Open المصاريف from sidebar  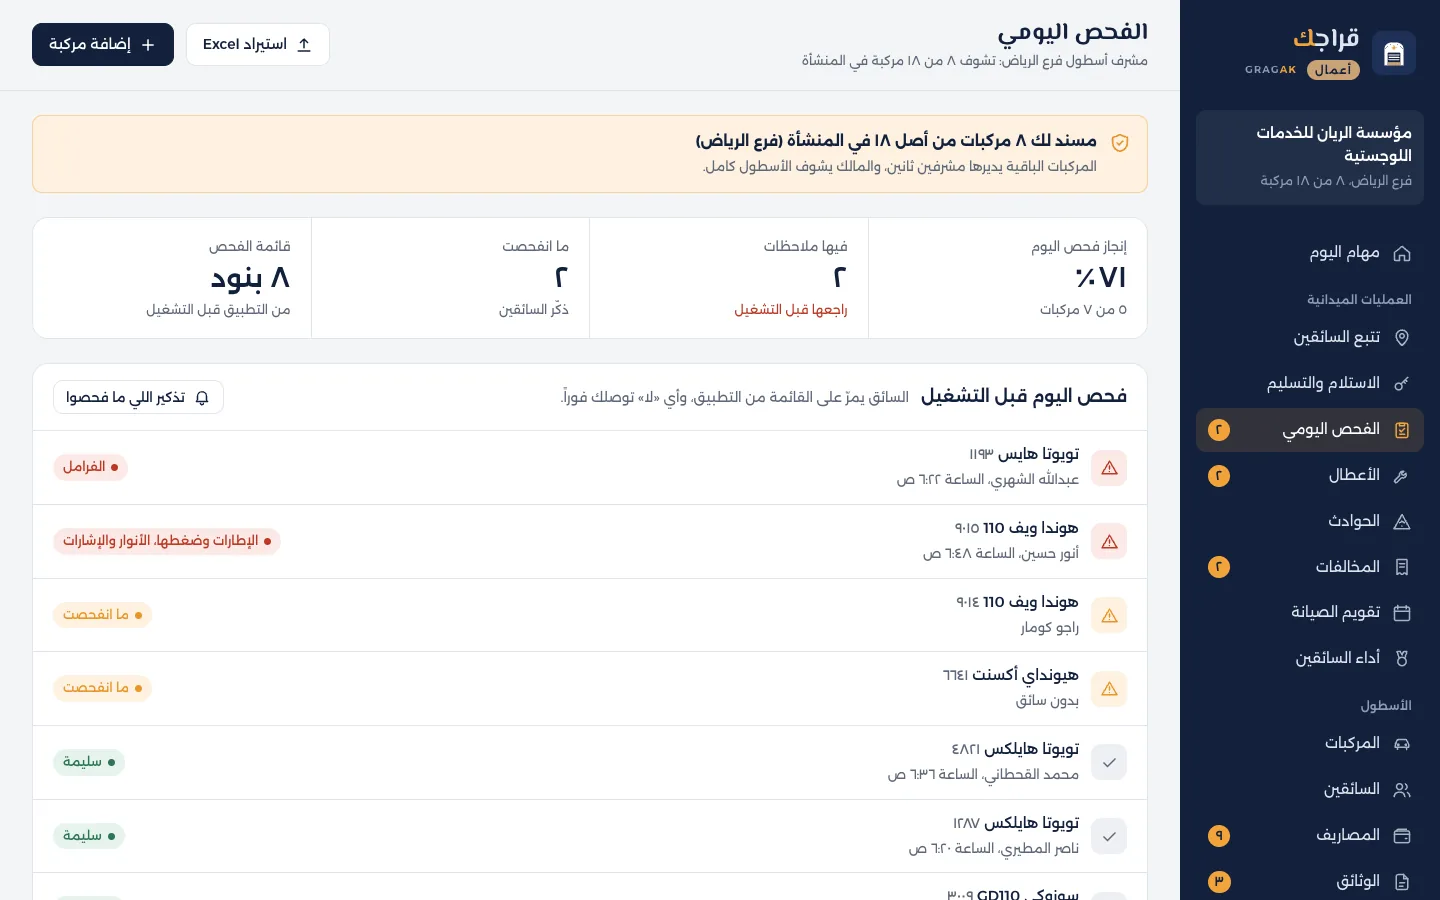(x=1310, y=836)
